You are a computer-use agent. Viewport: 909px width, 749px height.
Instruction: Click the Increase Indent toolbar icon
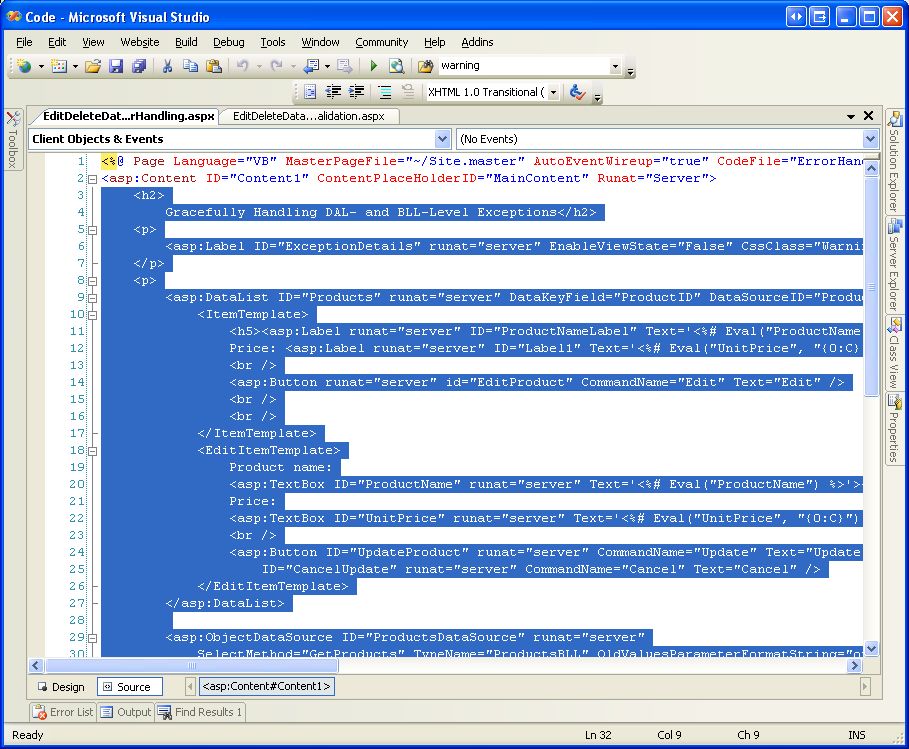(357, 92)
